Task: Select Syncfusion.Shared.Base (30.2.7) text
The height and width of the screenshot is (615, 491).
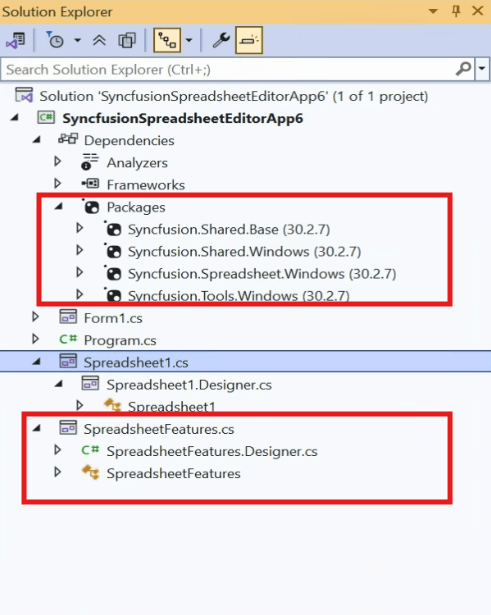Action: point(229,229)
